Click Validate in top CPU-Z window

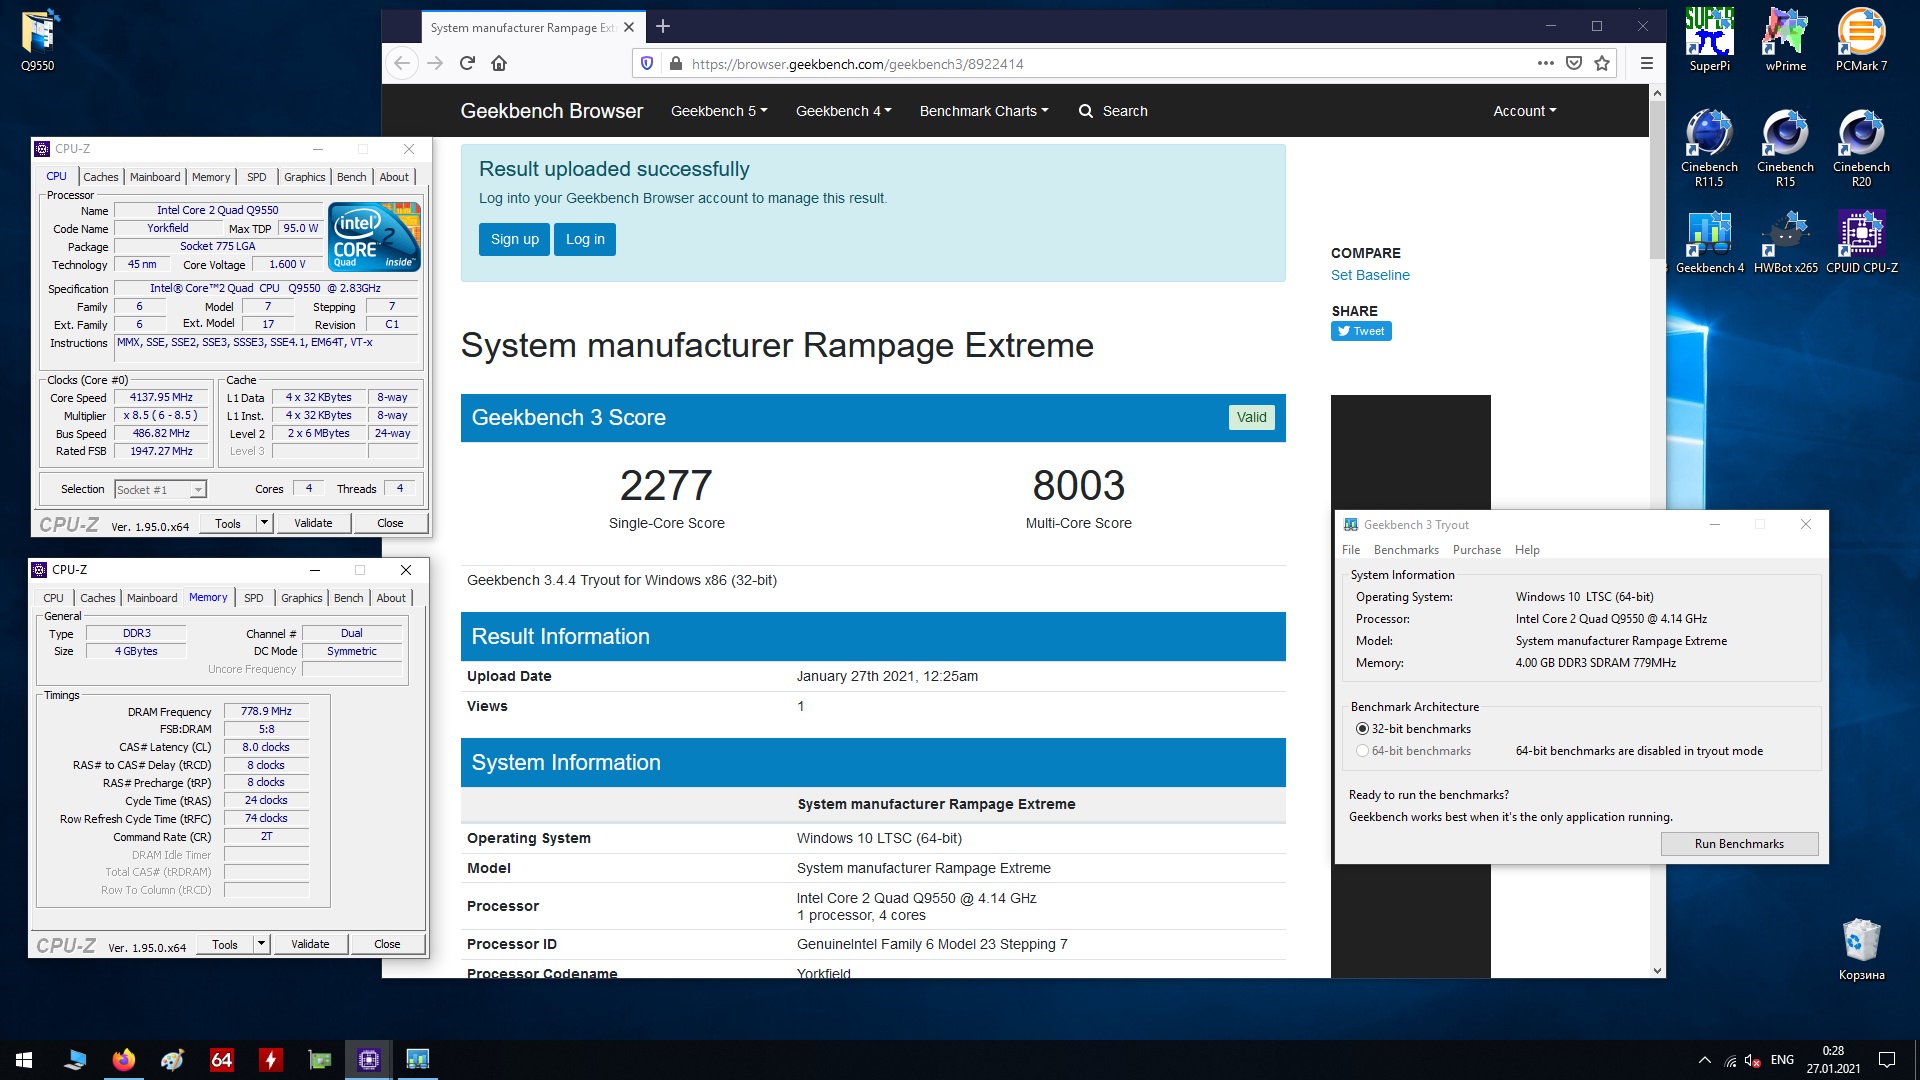pos(313,523)
